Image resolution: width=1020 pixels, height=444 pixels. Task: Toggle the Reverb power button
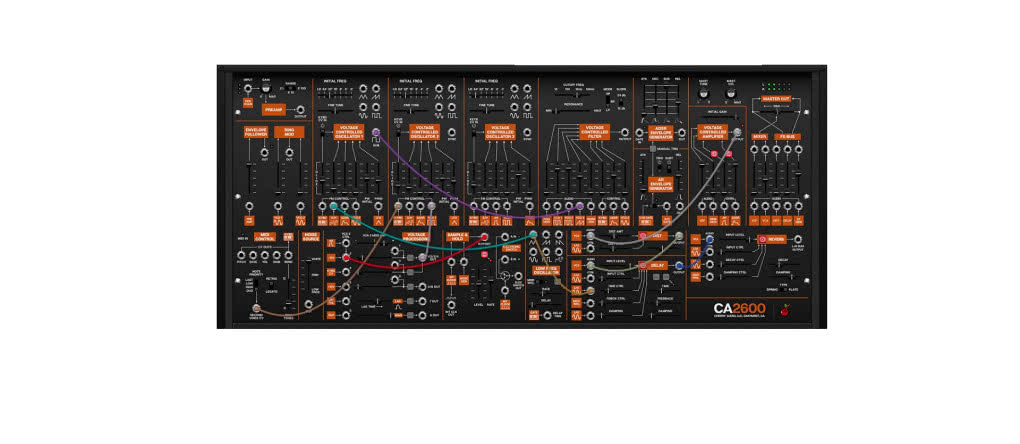click(x=762, y=239)
